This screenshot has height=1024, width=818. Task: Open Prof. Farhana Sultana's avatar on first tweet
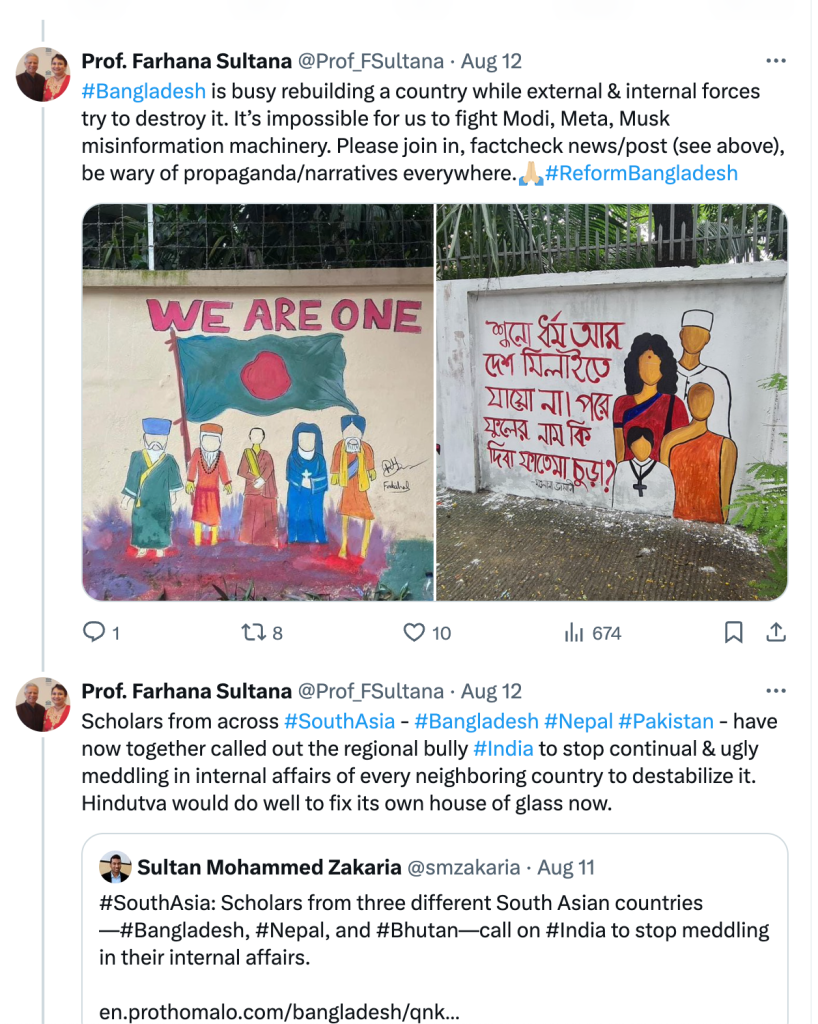(x=43, y=74)
